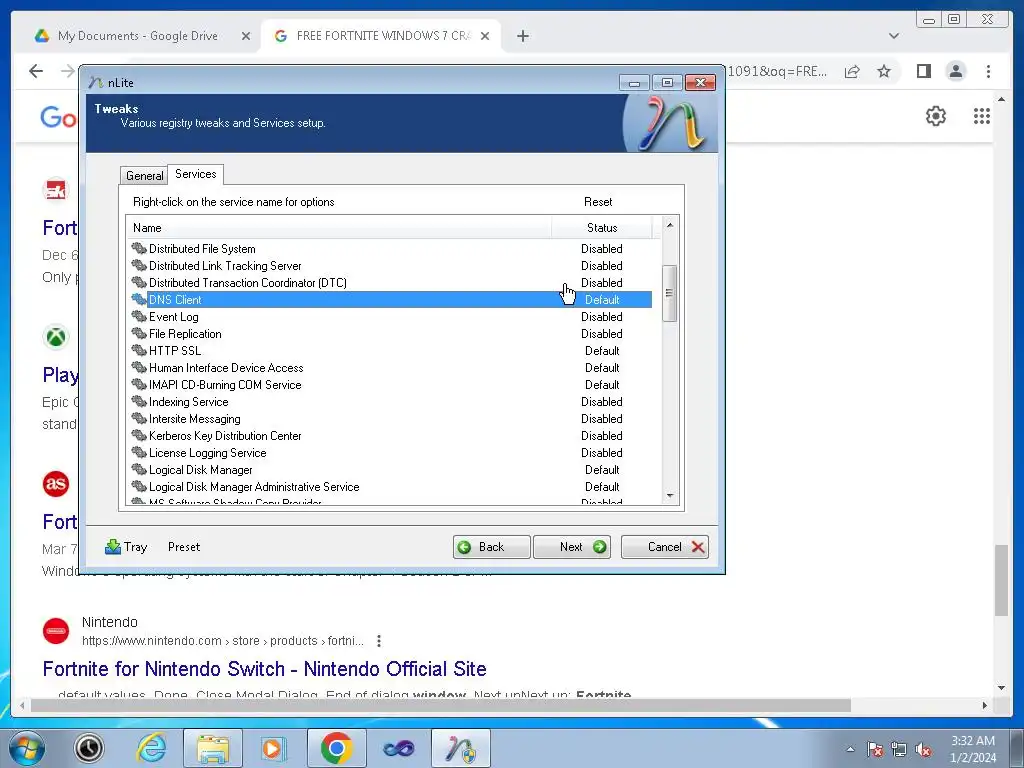Open a new Chrome tab
Viewport: 1024px width, 768px height.
pos(522,36)
